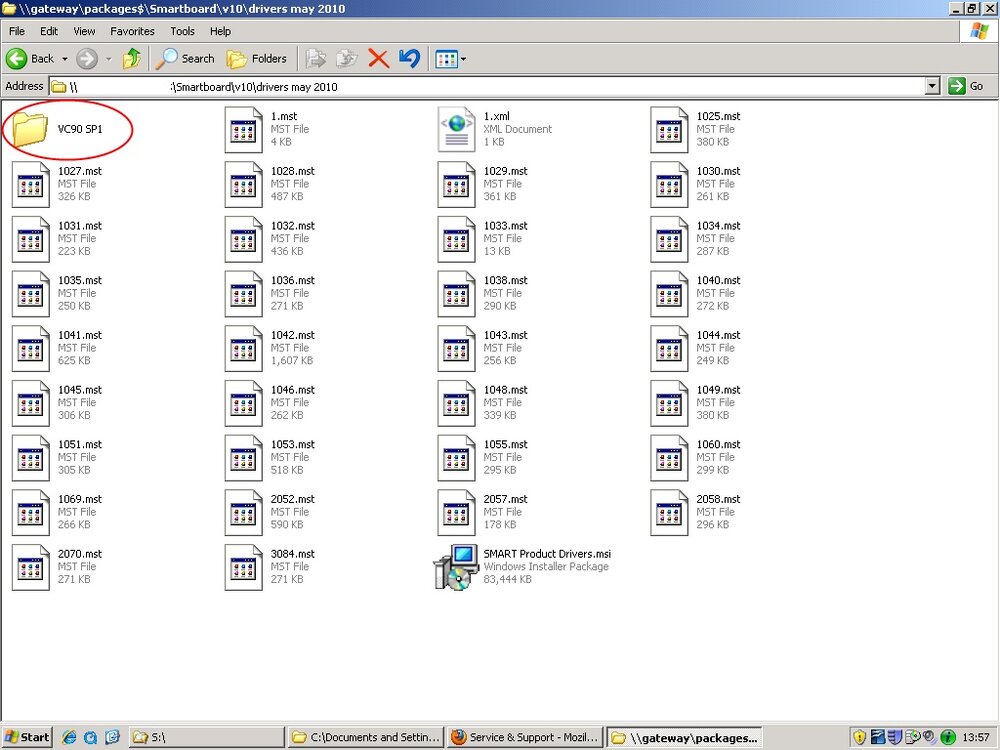
Task: Open the Search pane
Action: [x=186, y=59]
